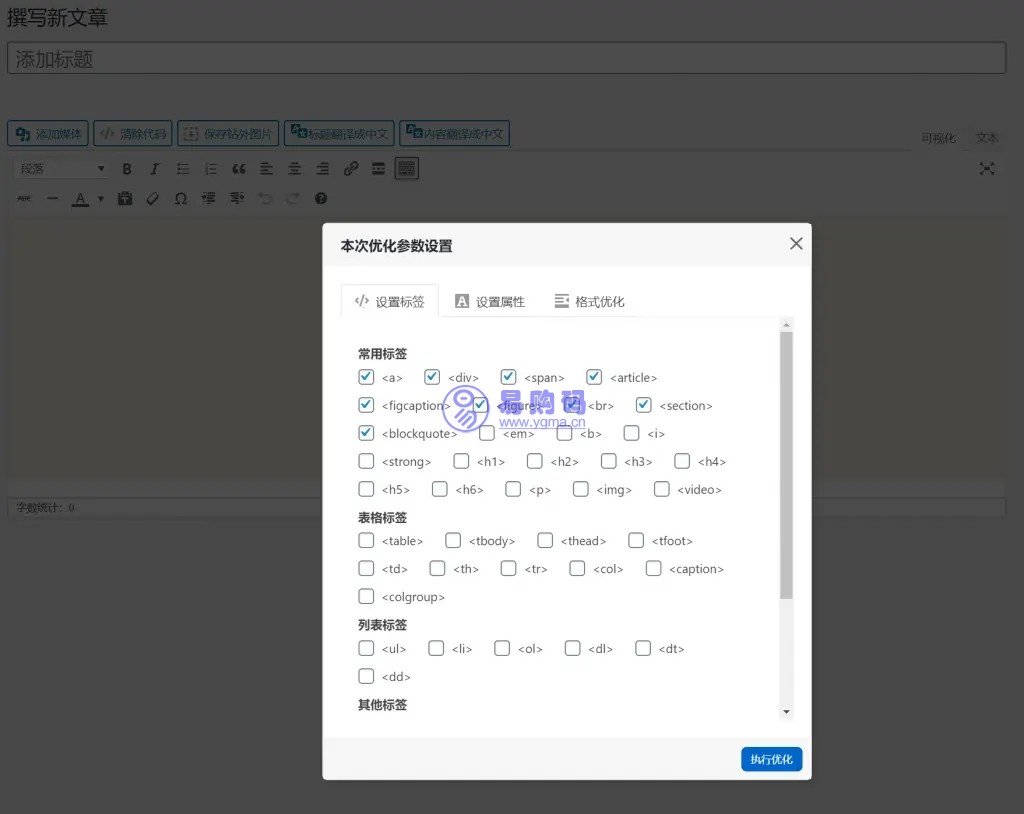Switch to the 格式优化 tab
The width and height of the screenshot is (1024, 814).
coord(589,301)
